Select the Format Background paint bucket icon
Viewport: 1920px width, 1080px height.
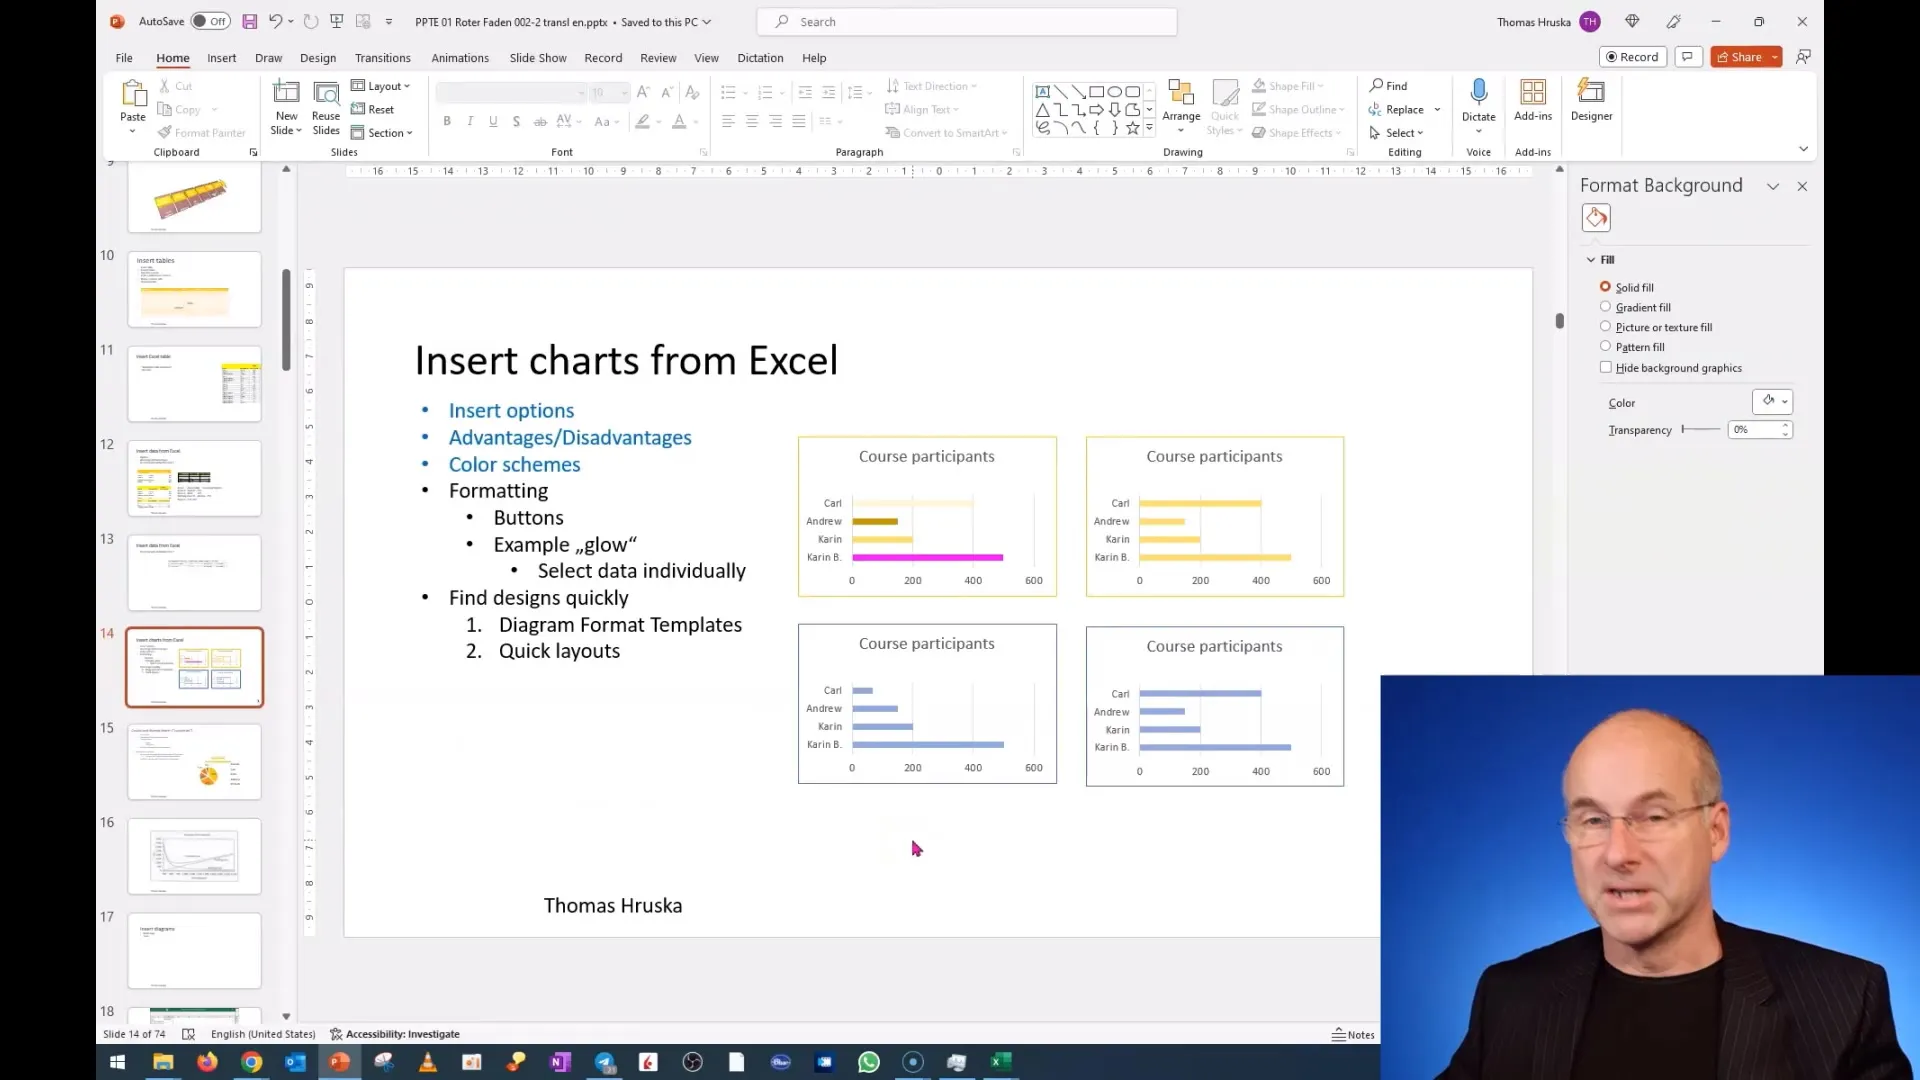[1597, 218]
